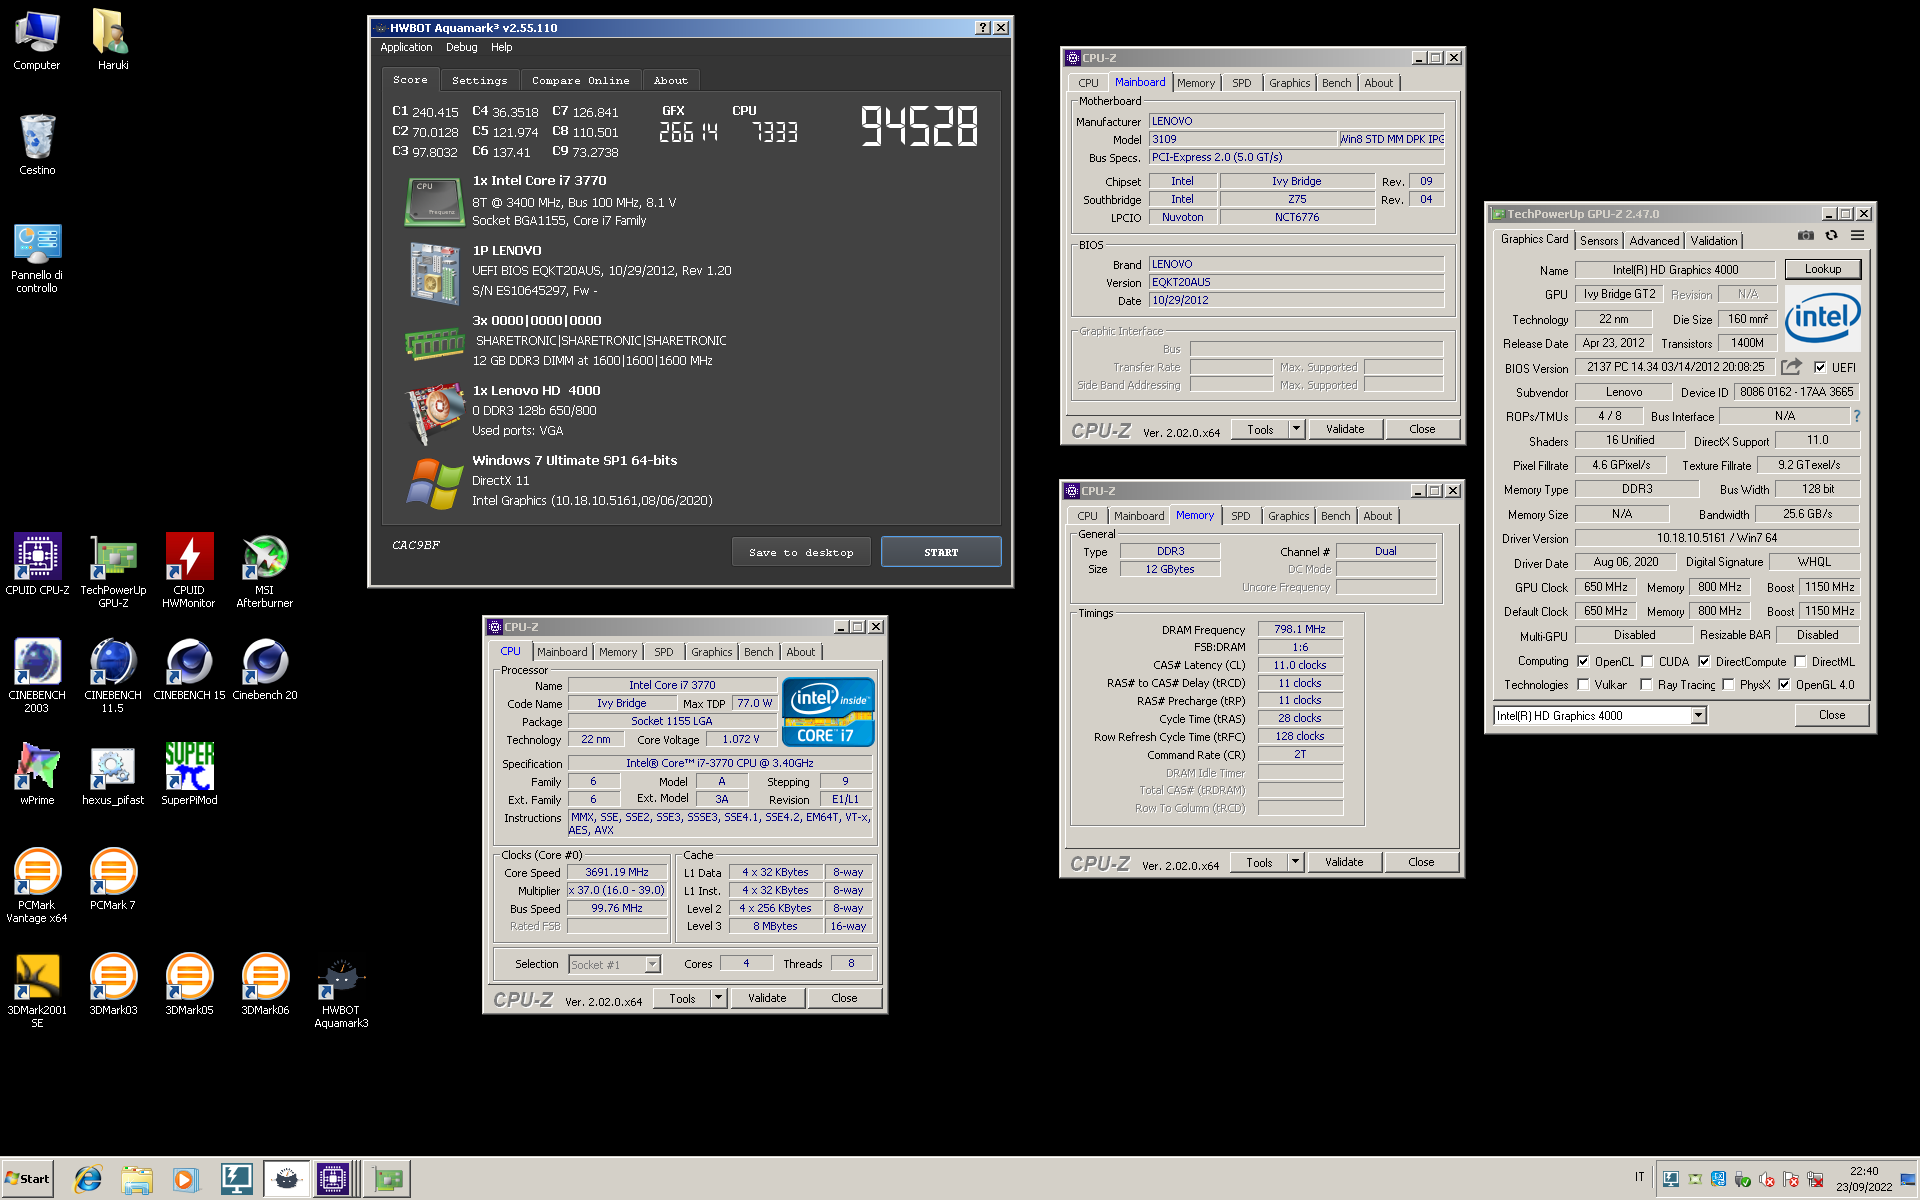Click GPU-Z screenshot camera icon
This screenshot has height=1200, width=1920.
(x=1805, y=236)
